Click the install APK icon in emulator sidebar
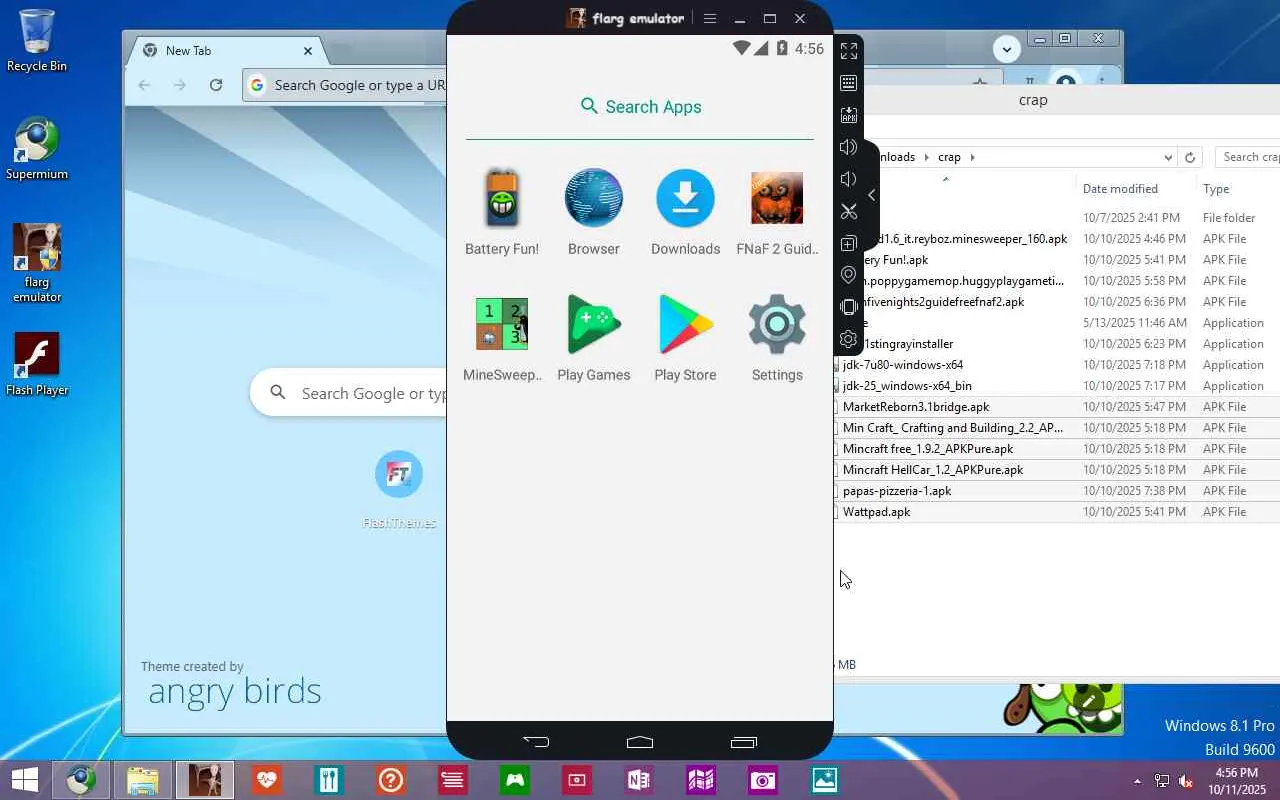Viewport: 1280px width, 800px height. pos(849,115)
